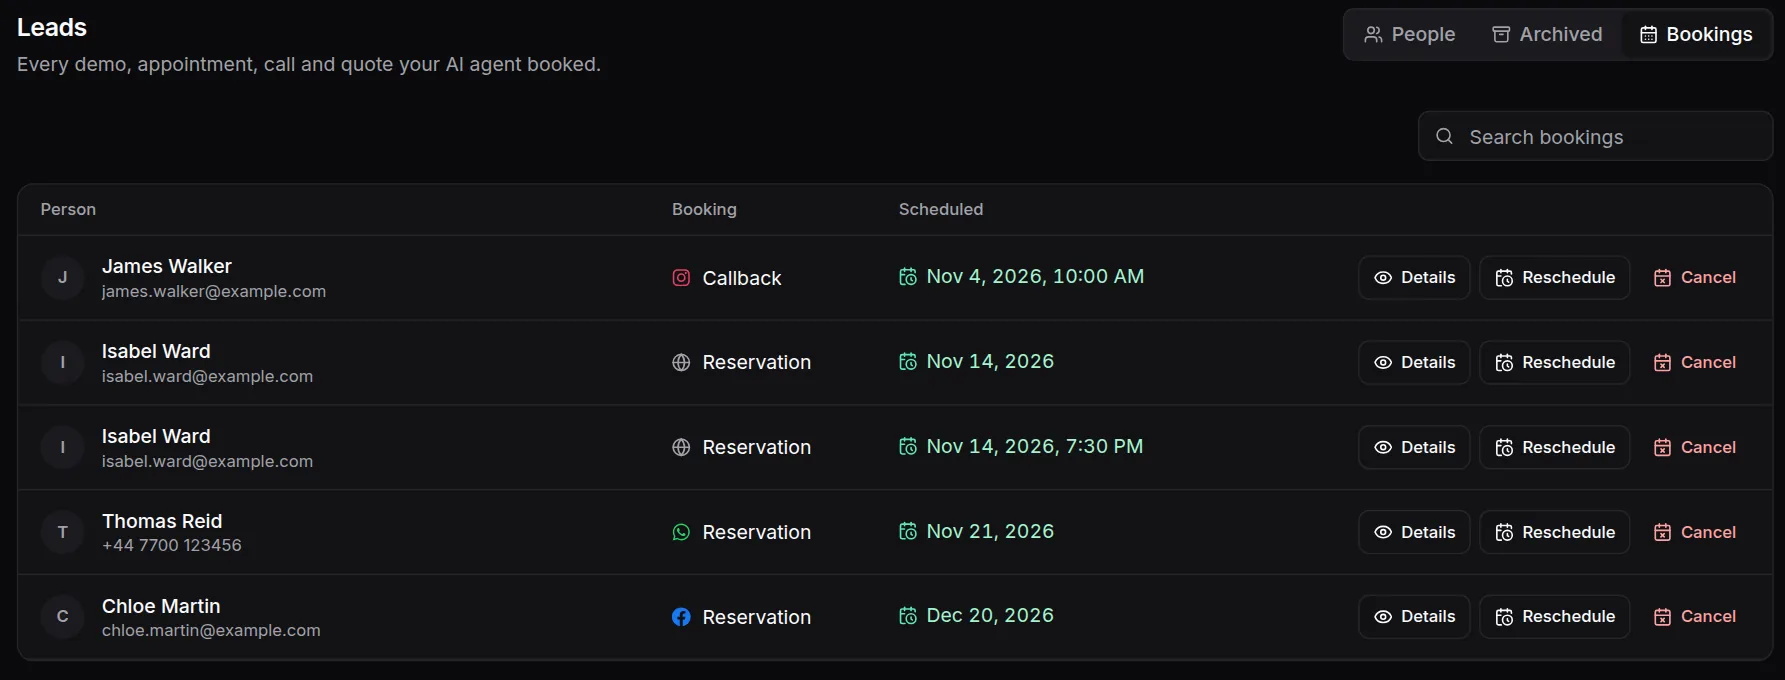This screenshot has width=1785, height=680.
Task: Reschedule Thomas Reid's Nov 21 reservation
Action: point(1555,532)
